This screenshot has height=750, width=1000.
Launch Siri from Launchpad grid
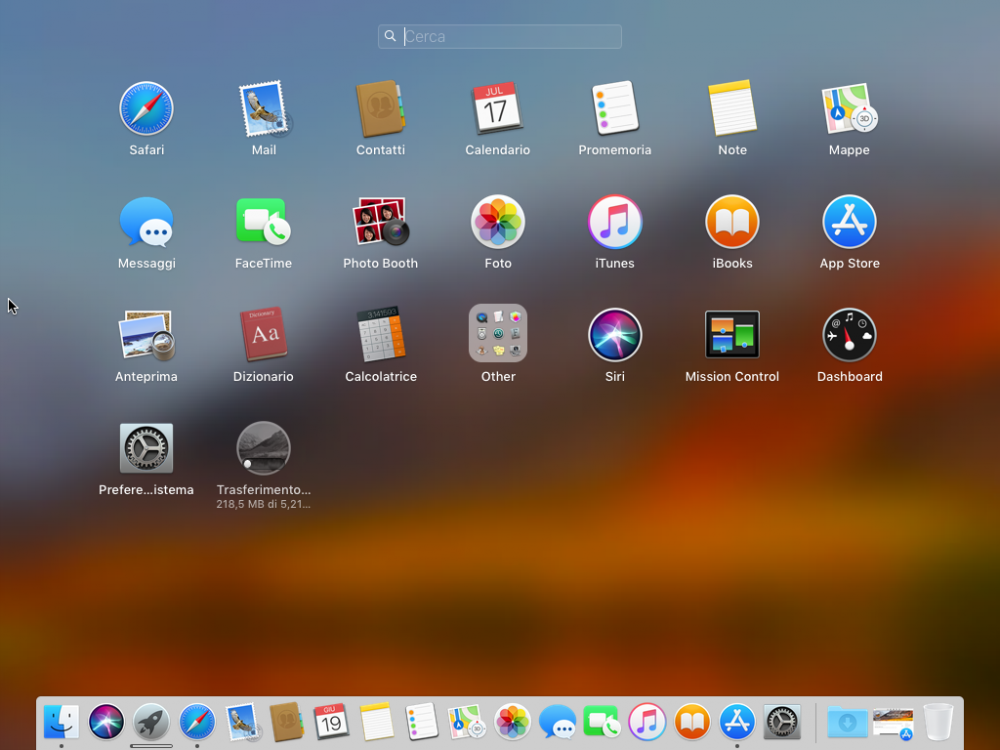[x=615, y=335]
